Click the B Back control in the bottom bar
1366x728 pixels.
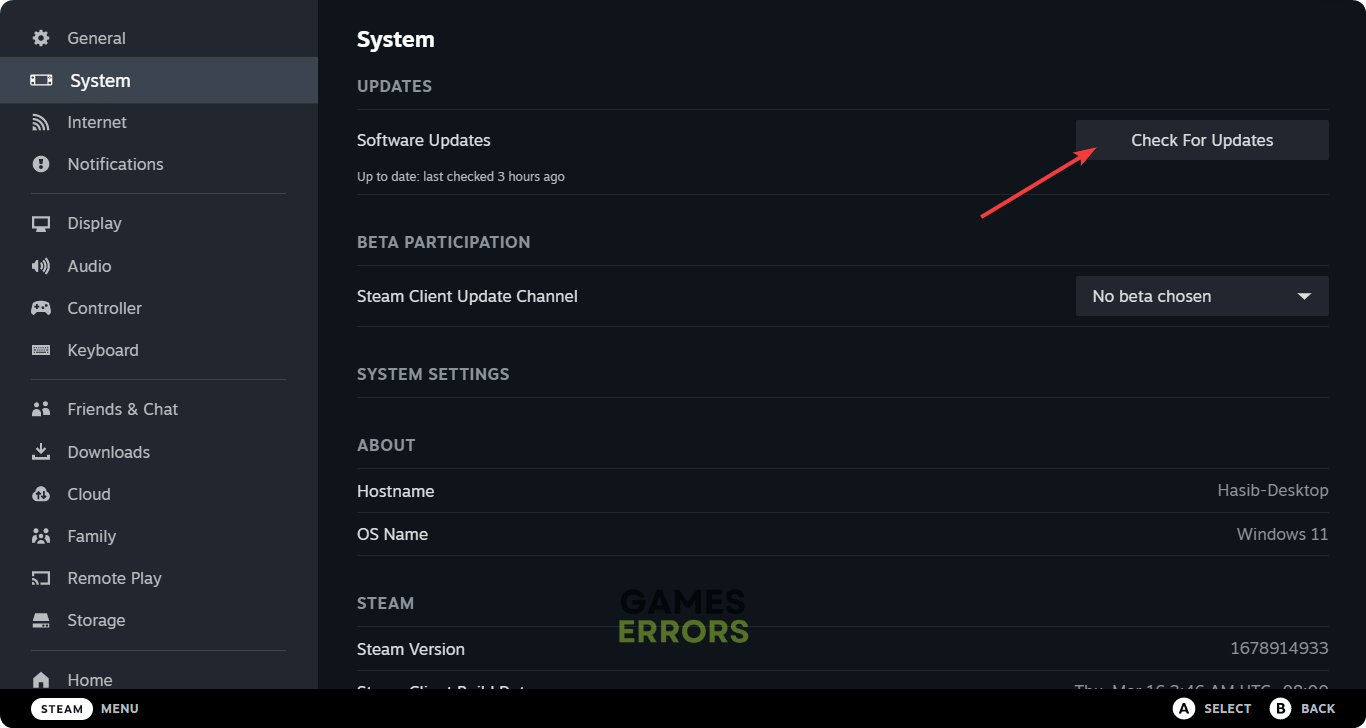coord(1304,708)
